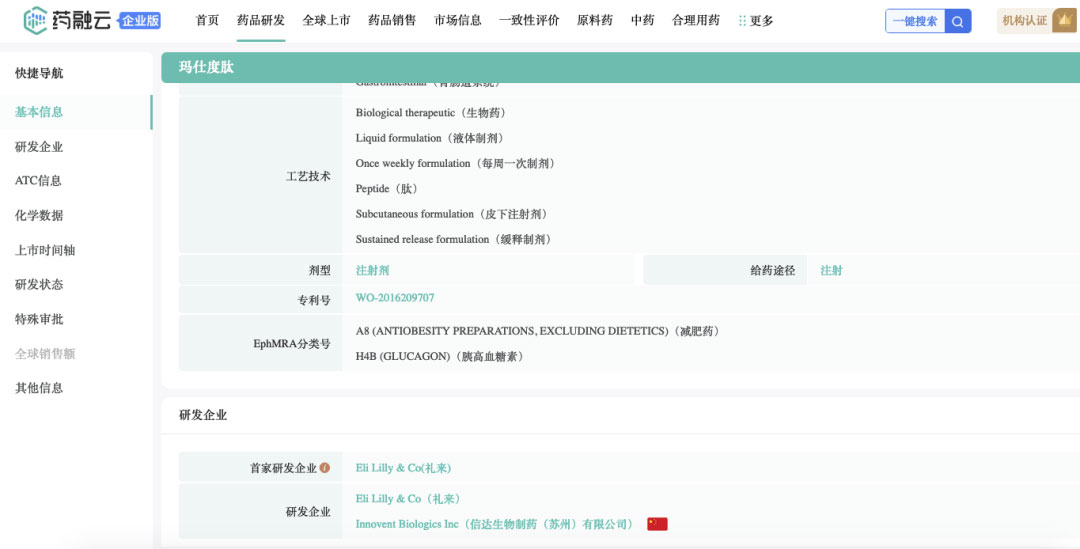Open the 药品研发 navigation tab
Image resolution: width=1080 pixels, height=549 pixels.
[260, 21]
